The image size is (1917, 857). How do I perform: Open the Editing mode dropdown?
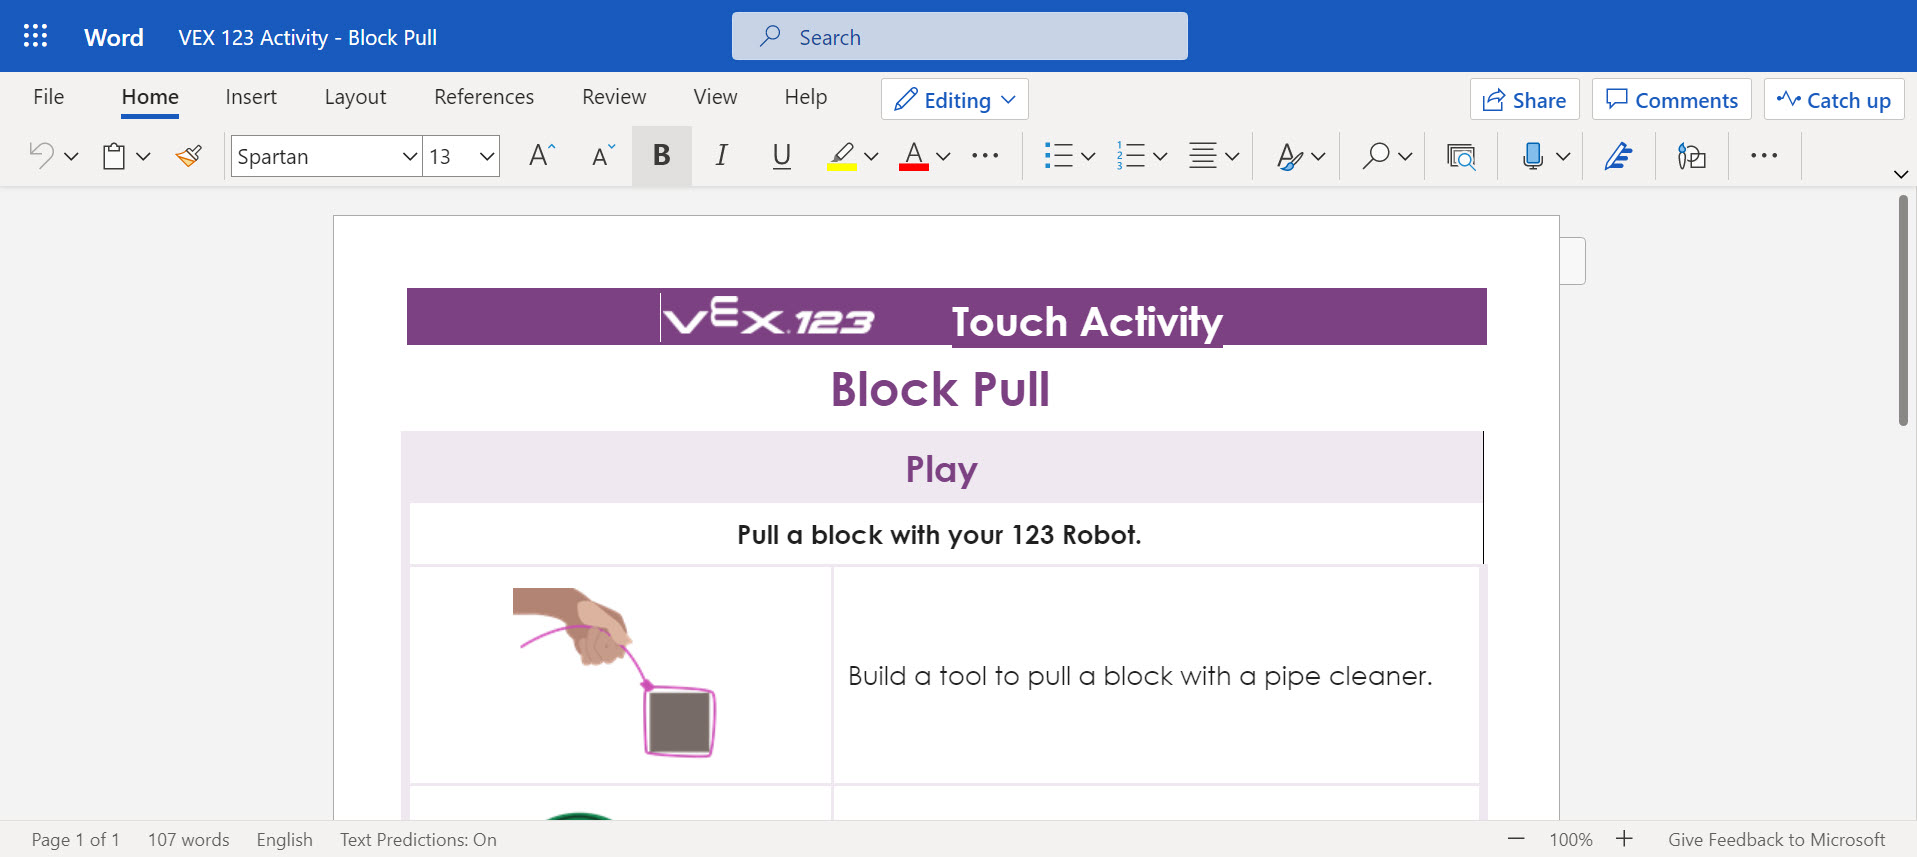coord(954,100)
